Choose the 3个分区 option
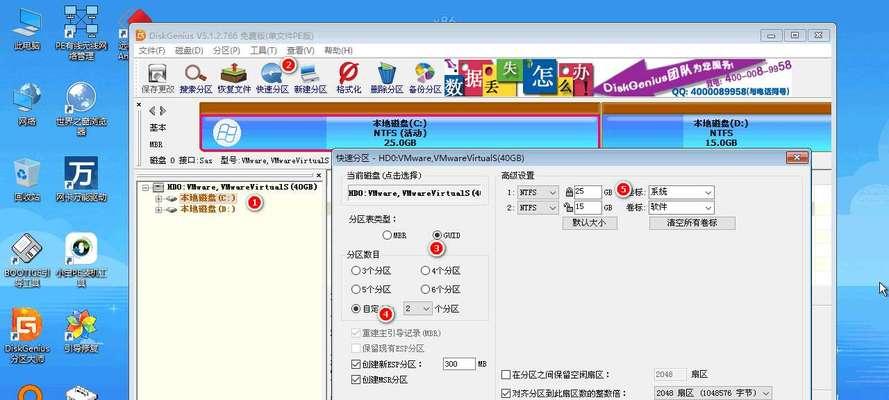Image resolution: width=889 pixels, height=400 pixels. pos(355,271)
